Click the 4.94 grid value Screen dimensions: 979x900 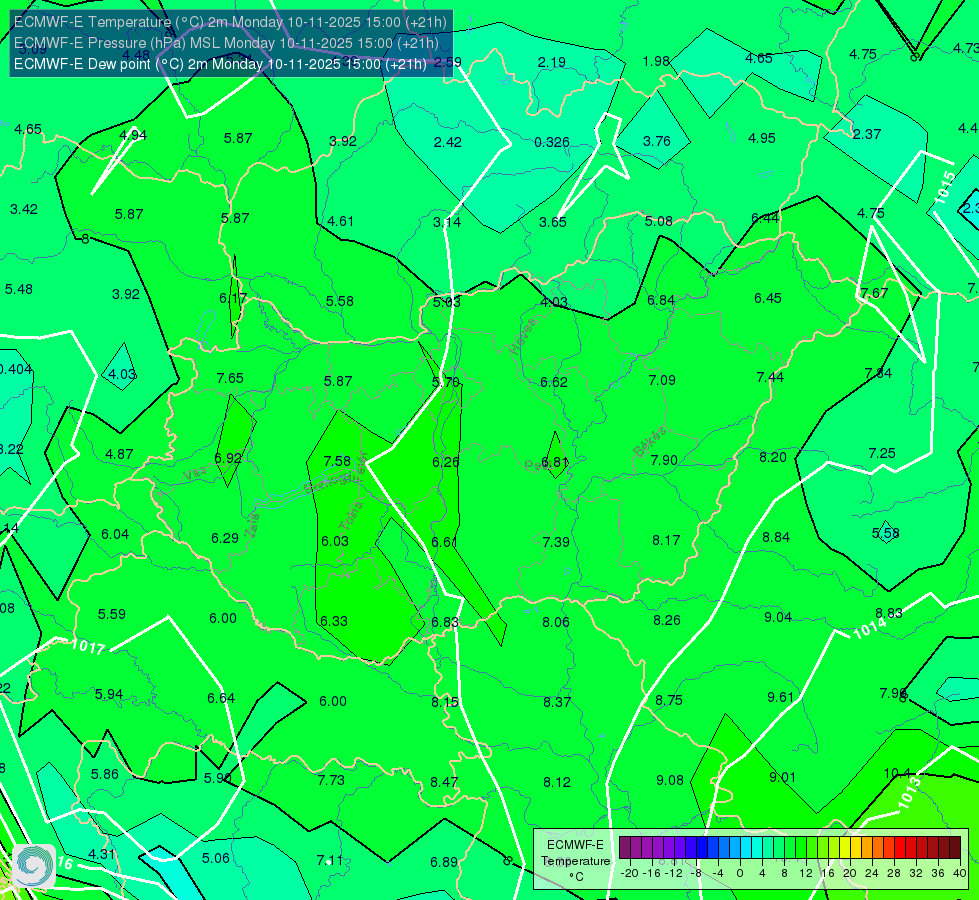[133, 135]
